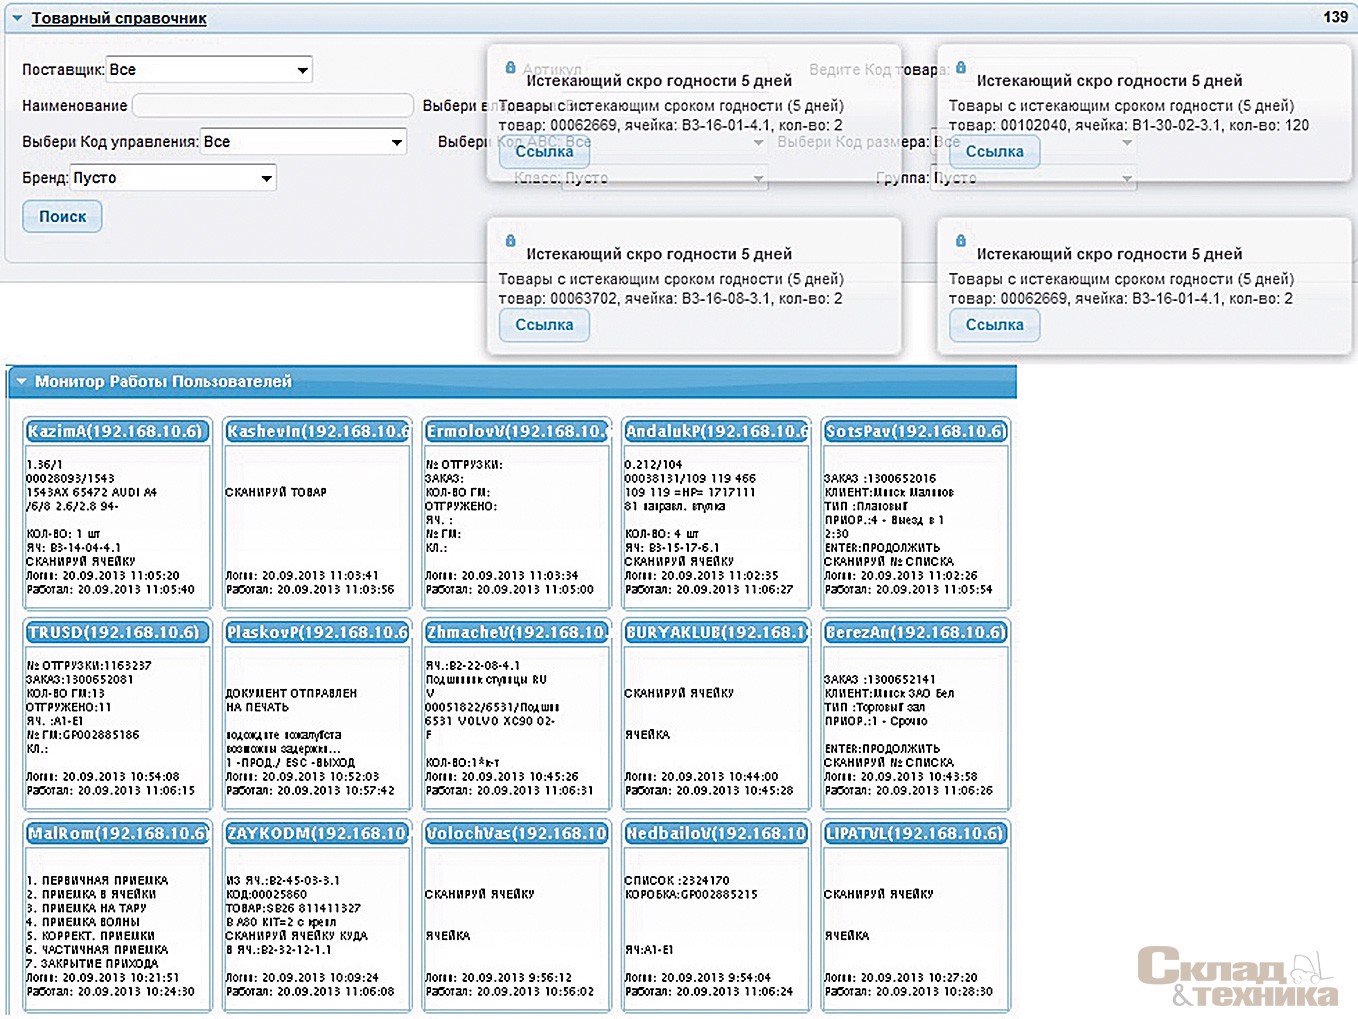Select the AndalukP user card header
Screen dimensions: 1358x1019
(x=716, y=432)
